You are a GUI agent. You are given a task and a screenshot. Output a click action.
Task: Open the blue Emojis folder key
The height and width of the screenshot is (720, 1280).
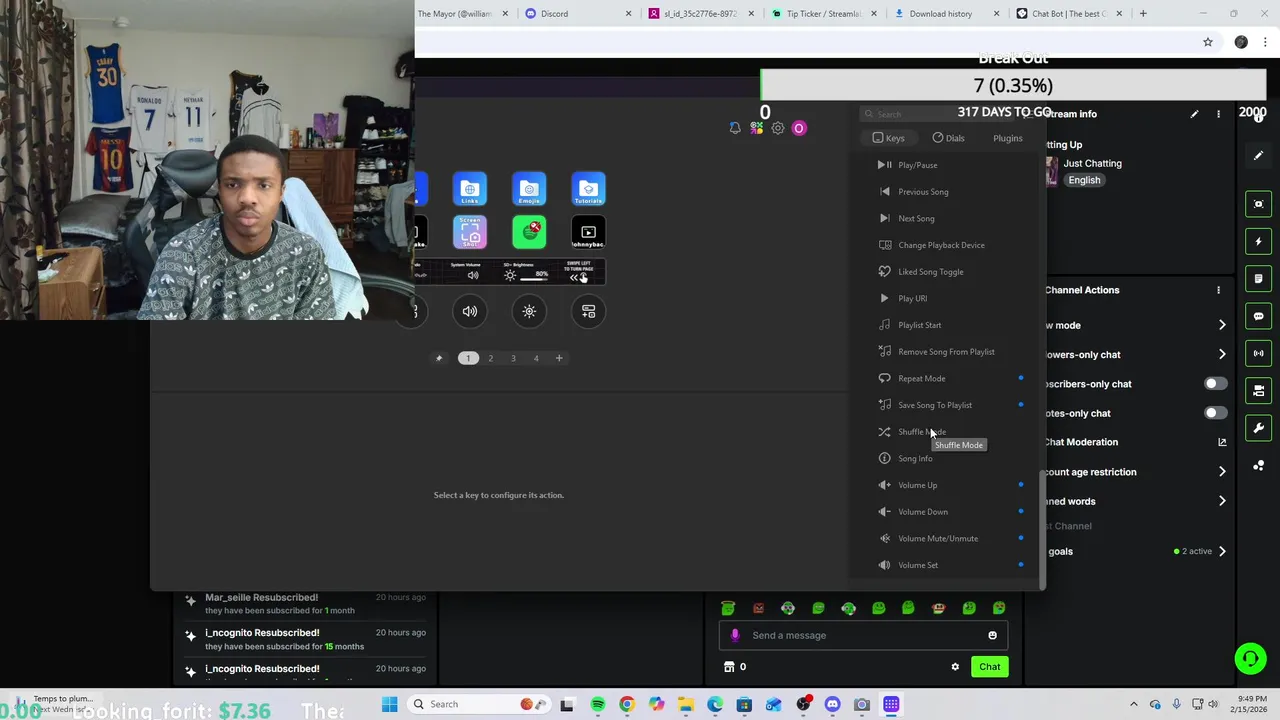529,189
